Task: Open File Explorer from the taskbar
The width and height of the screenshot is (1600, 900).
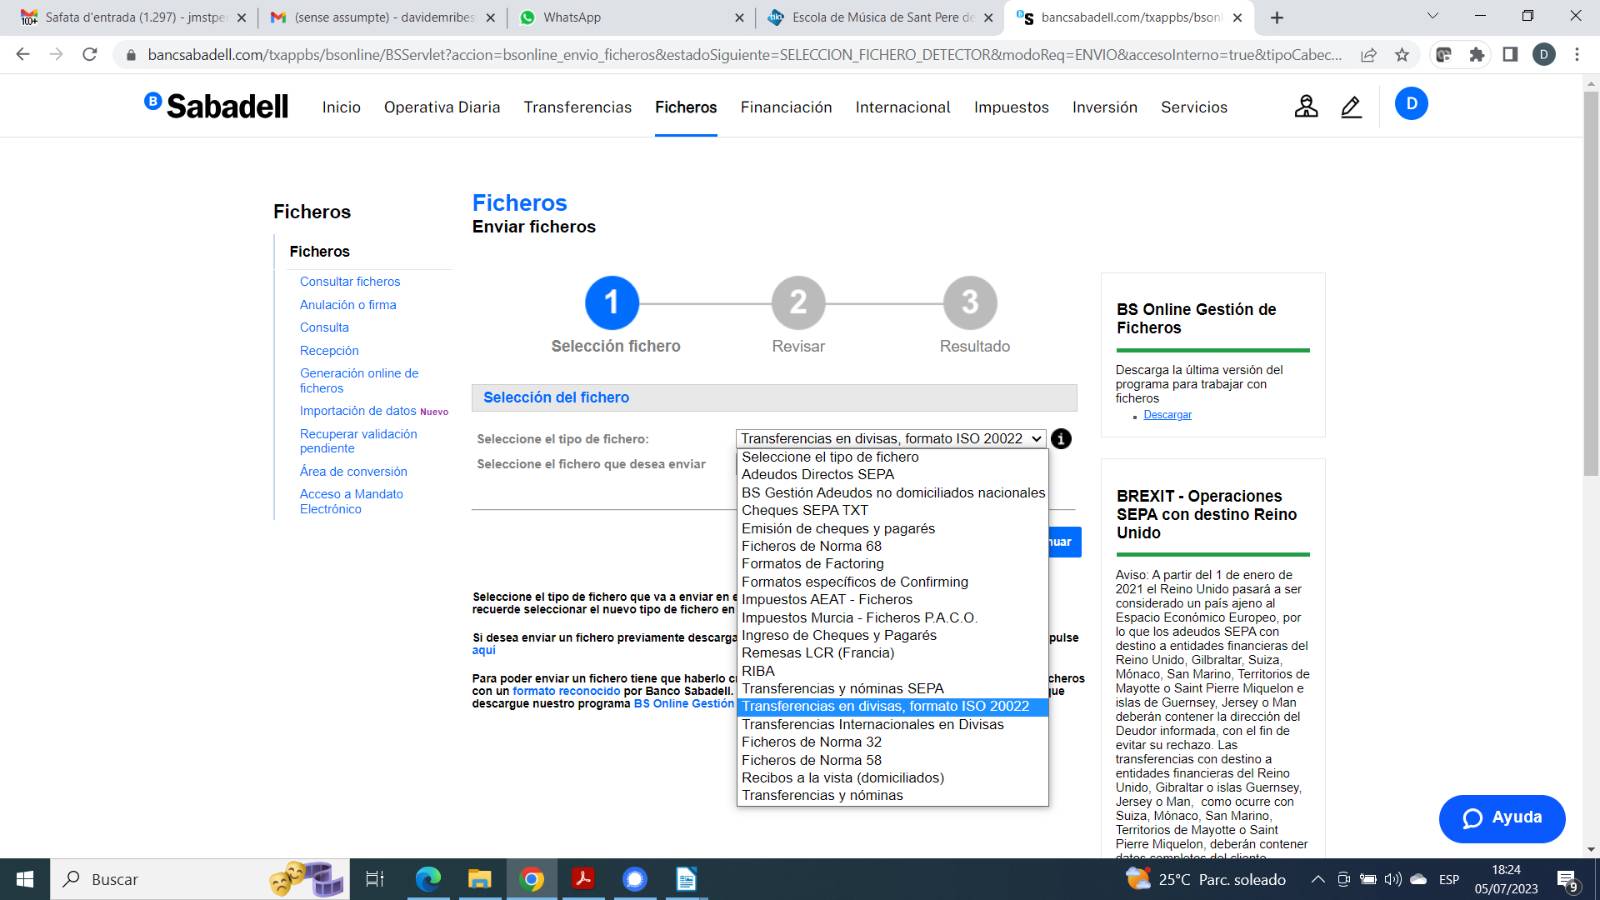Action: click(480, 879)
